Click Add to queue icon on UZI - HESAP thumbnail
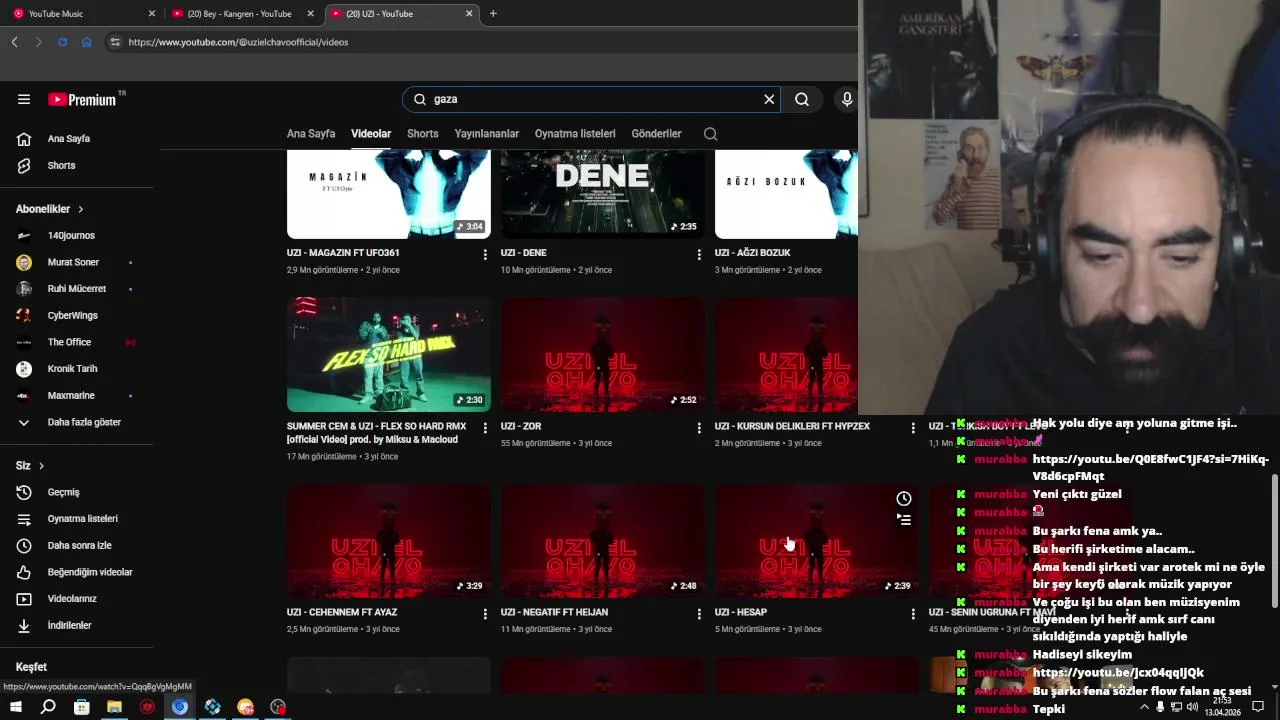1280x720 pixels. click(904, 520)
